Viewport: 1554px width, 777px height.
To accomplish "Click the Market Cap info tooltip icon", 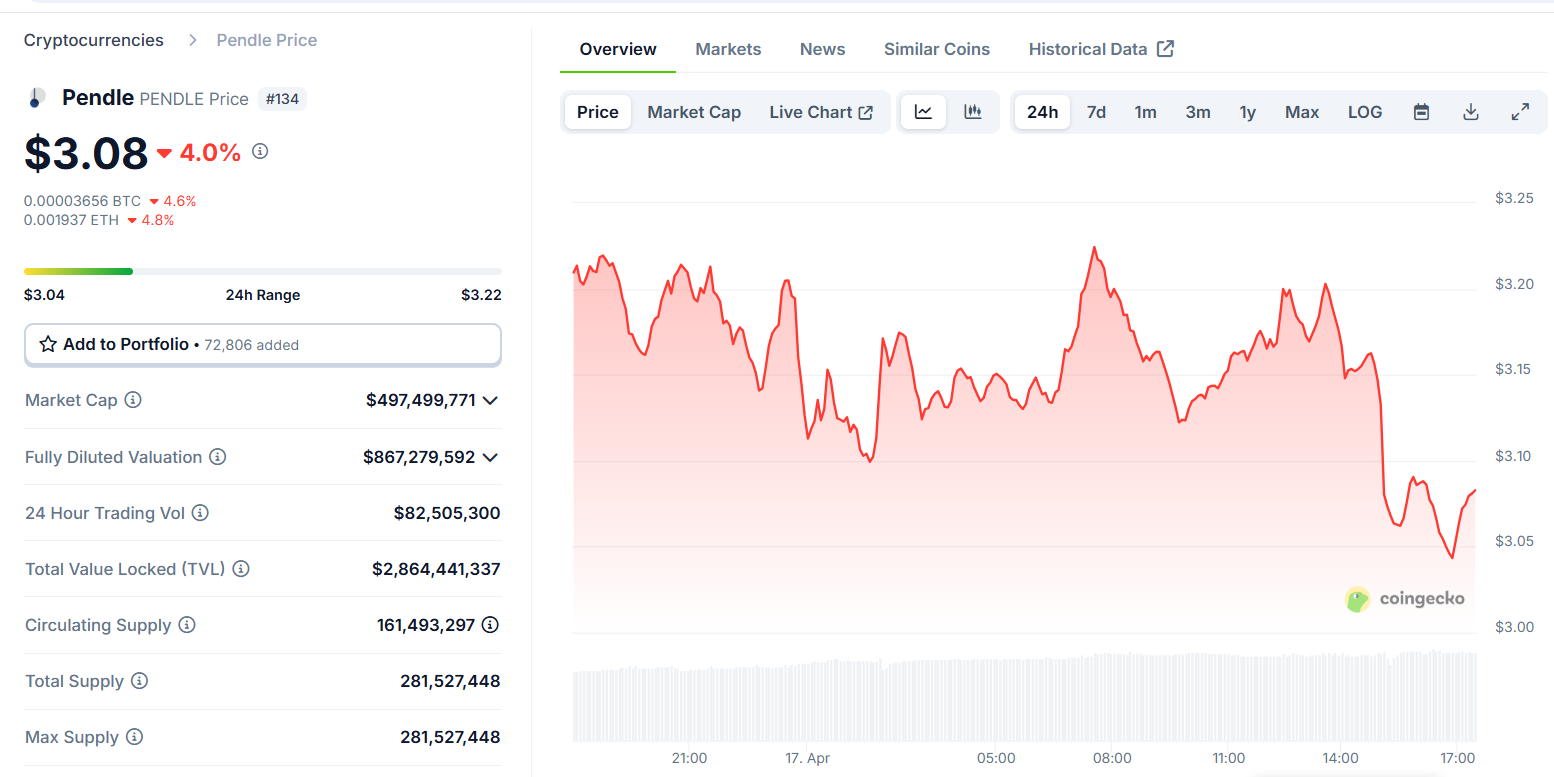I will point(133,399).
